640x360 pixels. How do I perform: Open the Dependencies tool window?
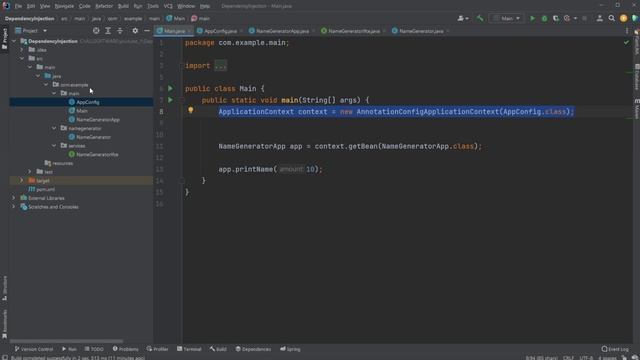point(253,349)
